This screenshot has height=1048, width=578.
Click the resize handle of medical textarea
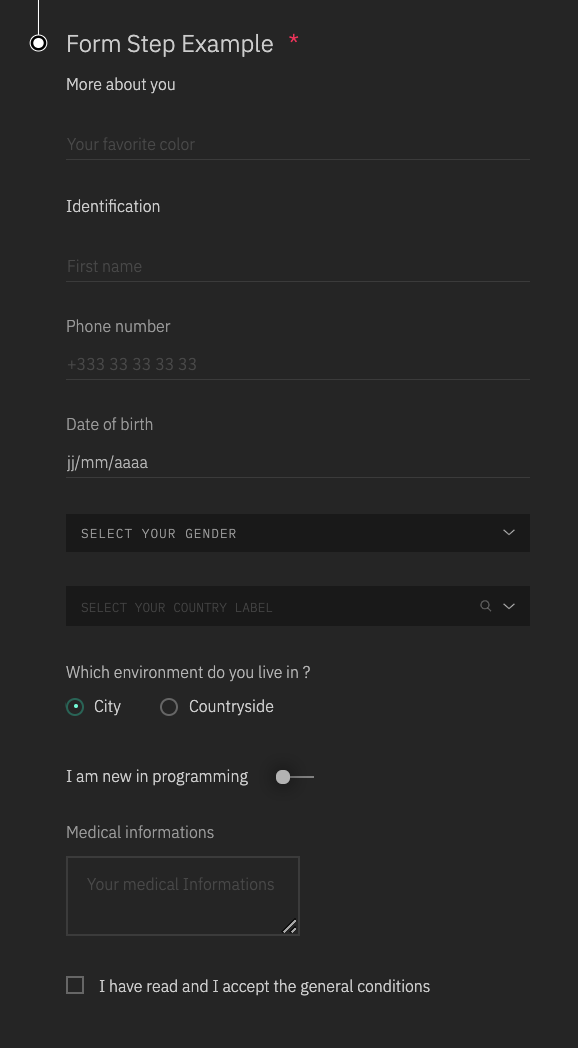click(x=289, y=926)
